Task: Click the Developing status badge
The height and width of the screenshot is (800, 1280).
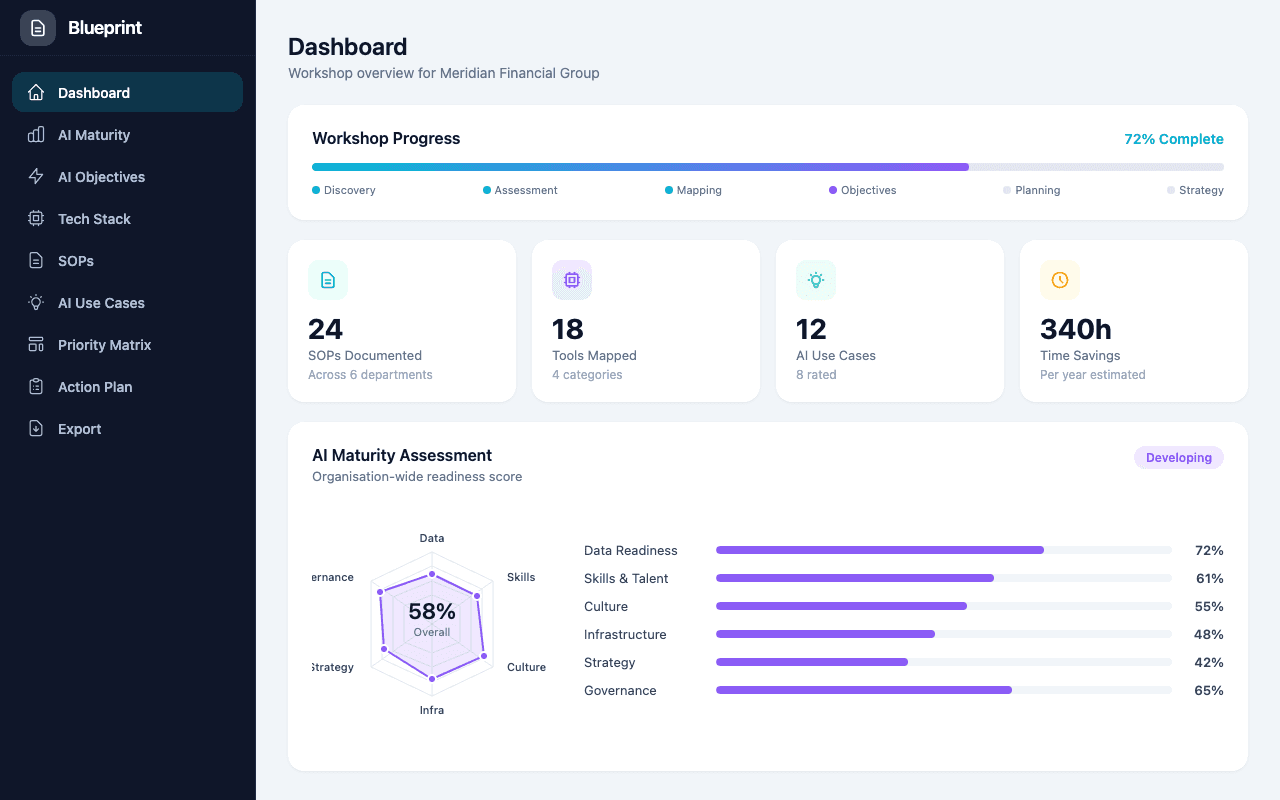Action: (x=1178, y=457)
